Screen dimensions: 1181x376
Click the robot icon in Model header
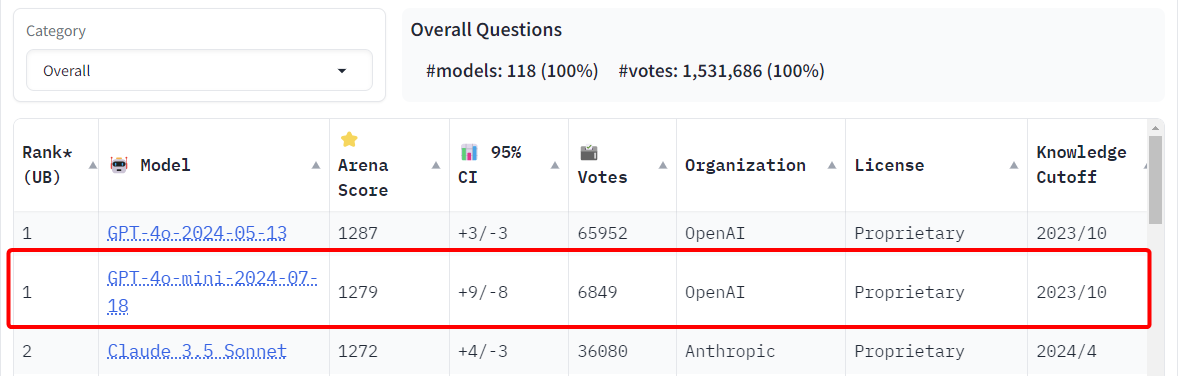click(119, 165)
